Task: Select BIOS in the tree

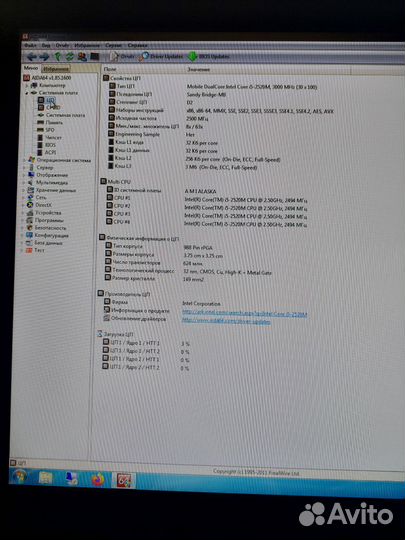Action: 47,145
